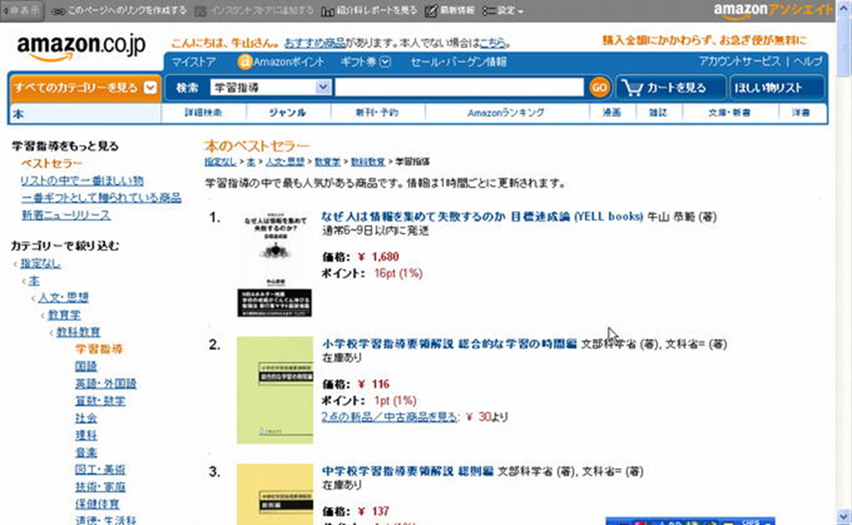
Task: Open the cart via カートを見る
Action: click(672, 88)
